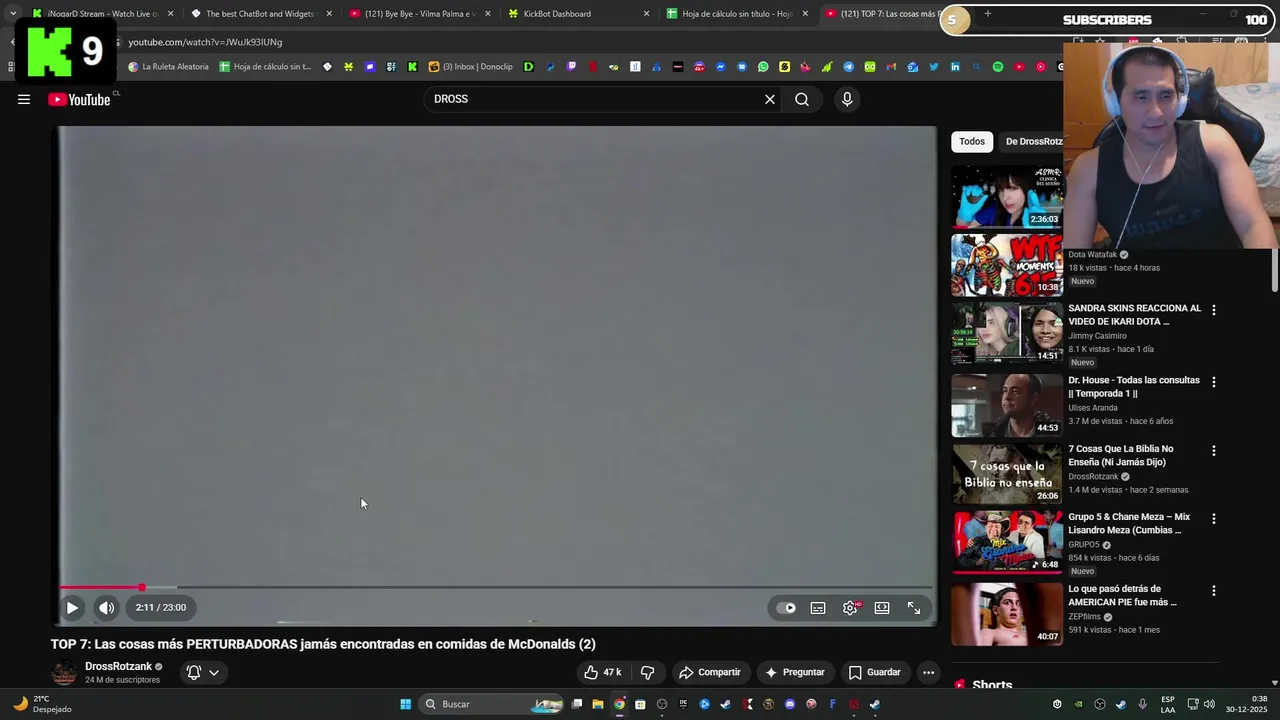
Task: Start voice search with microphone icon
Action: (847, 99)
